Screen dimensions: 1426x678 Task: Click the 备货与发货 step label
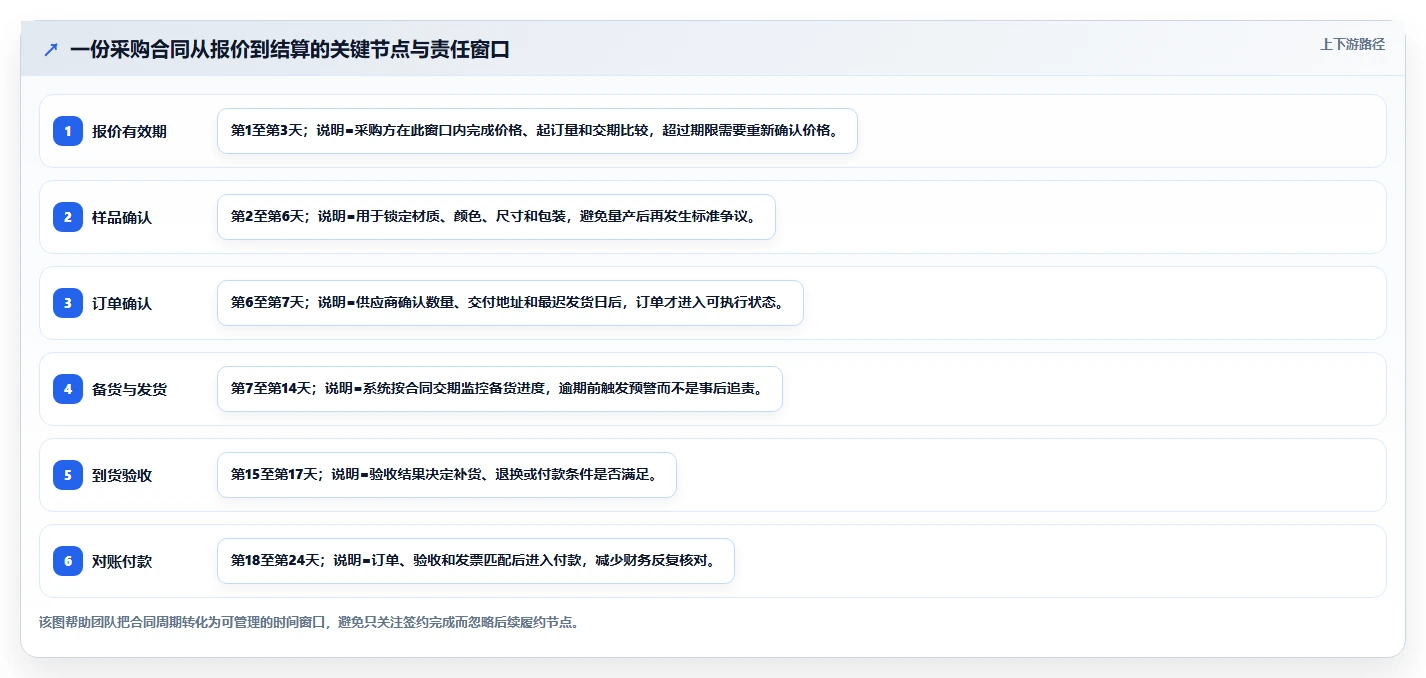(129, 389)
